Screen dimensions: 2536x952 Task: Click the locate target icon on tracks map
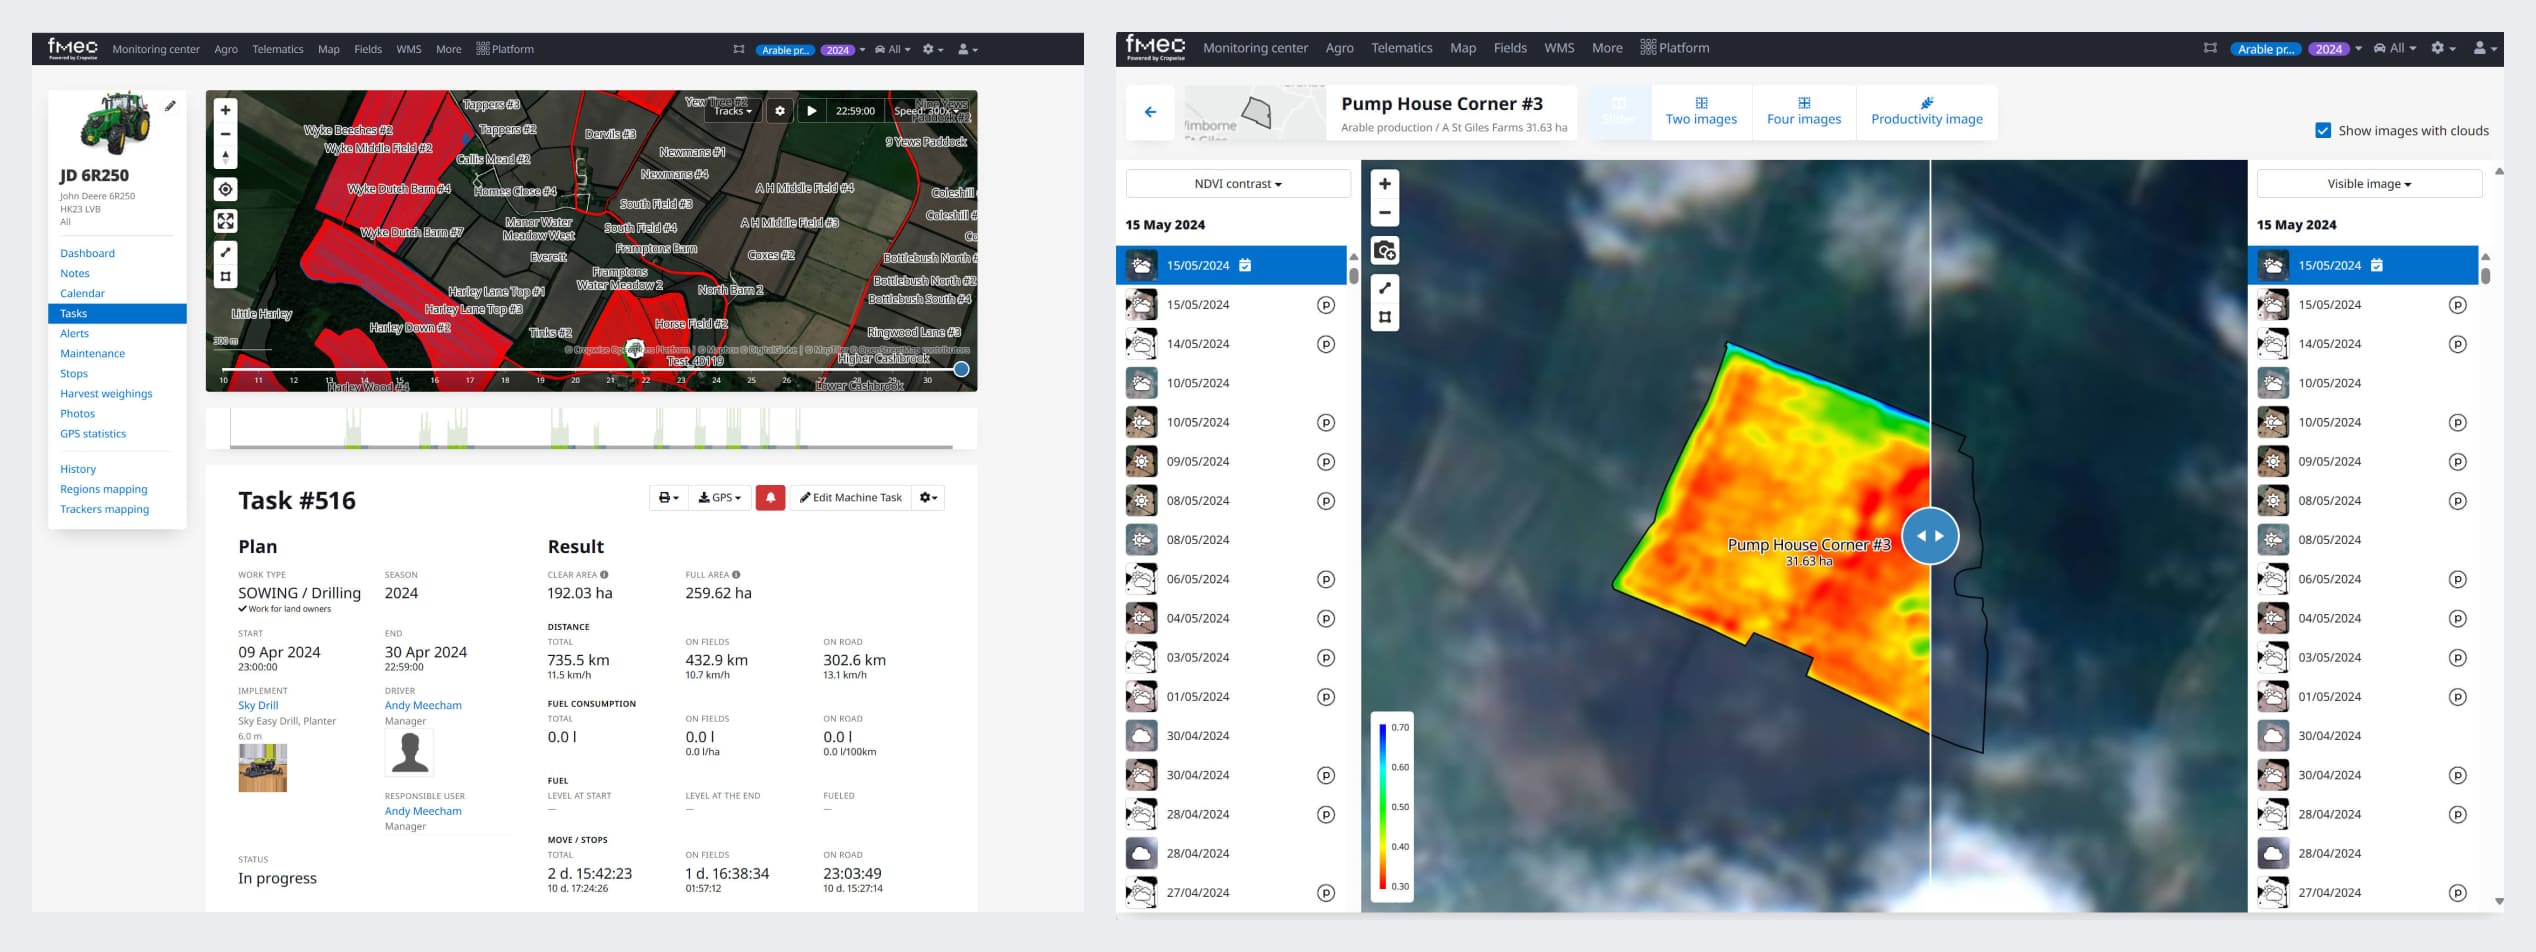click(226, 189)
